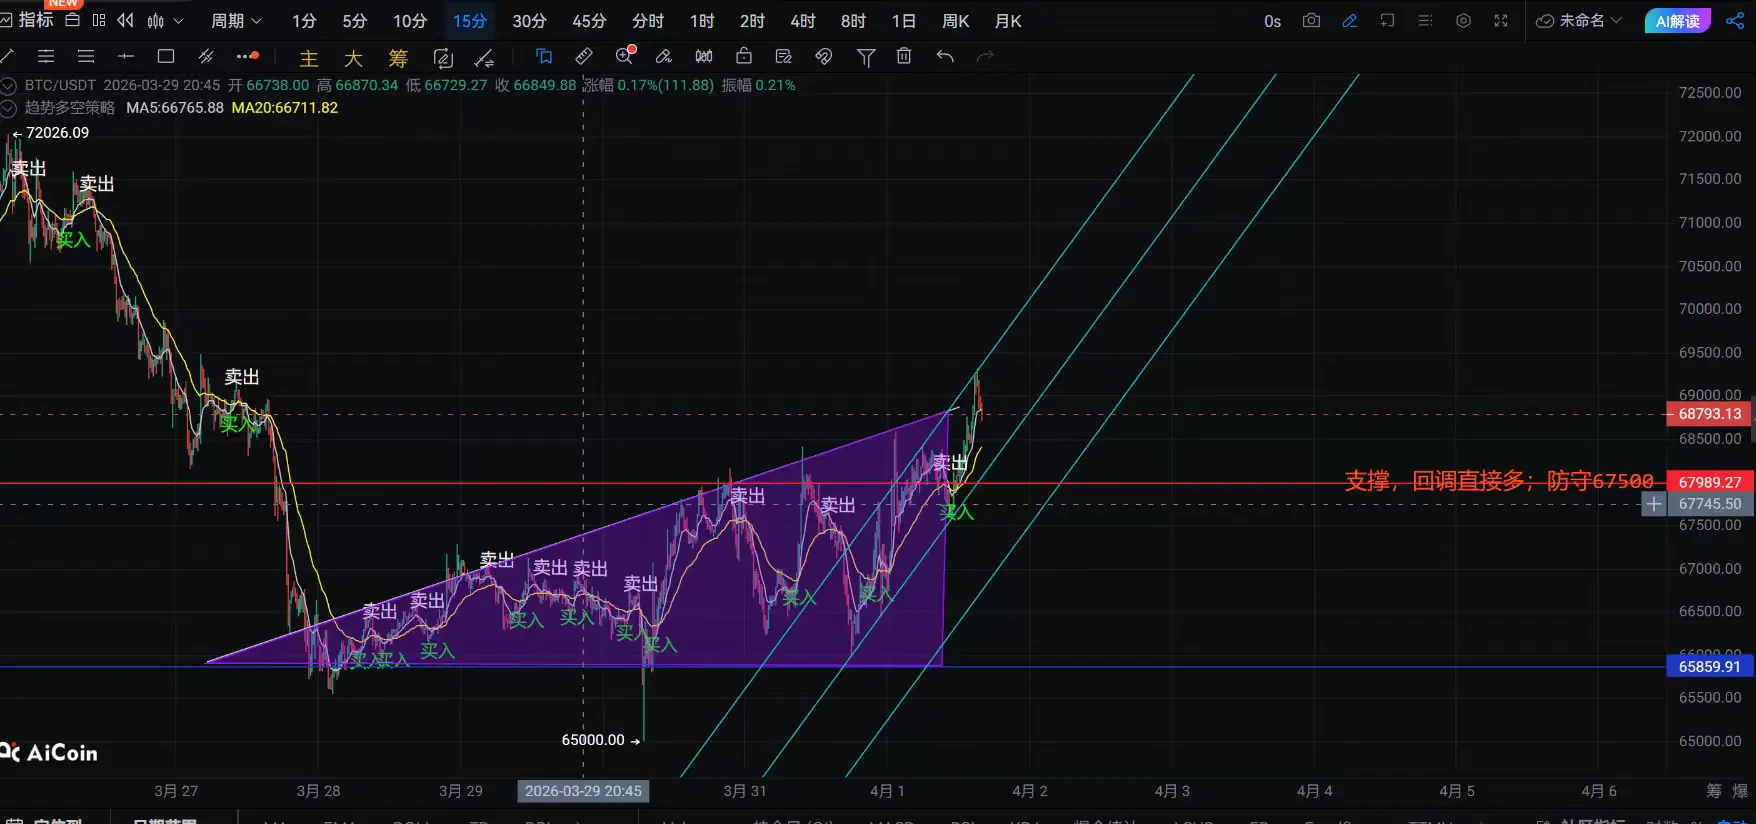Viewport: 1756px width, 824px height.
Task: Open chart settings hexagon icon
Action: (1463, 20)
